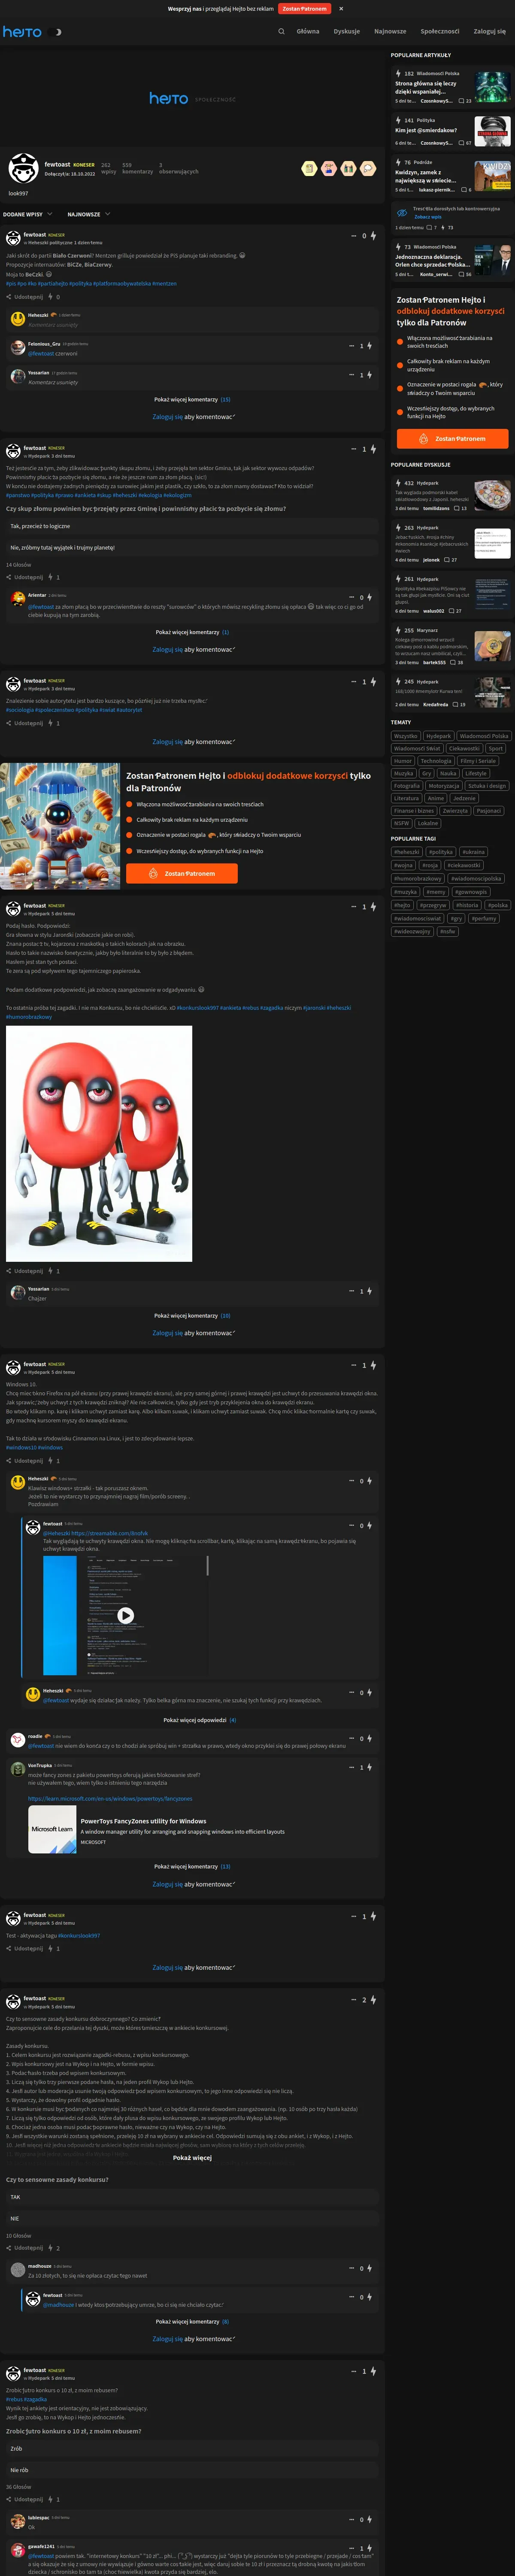Upvote lightning on roadie's comment

tap(370, 1738)
